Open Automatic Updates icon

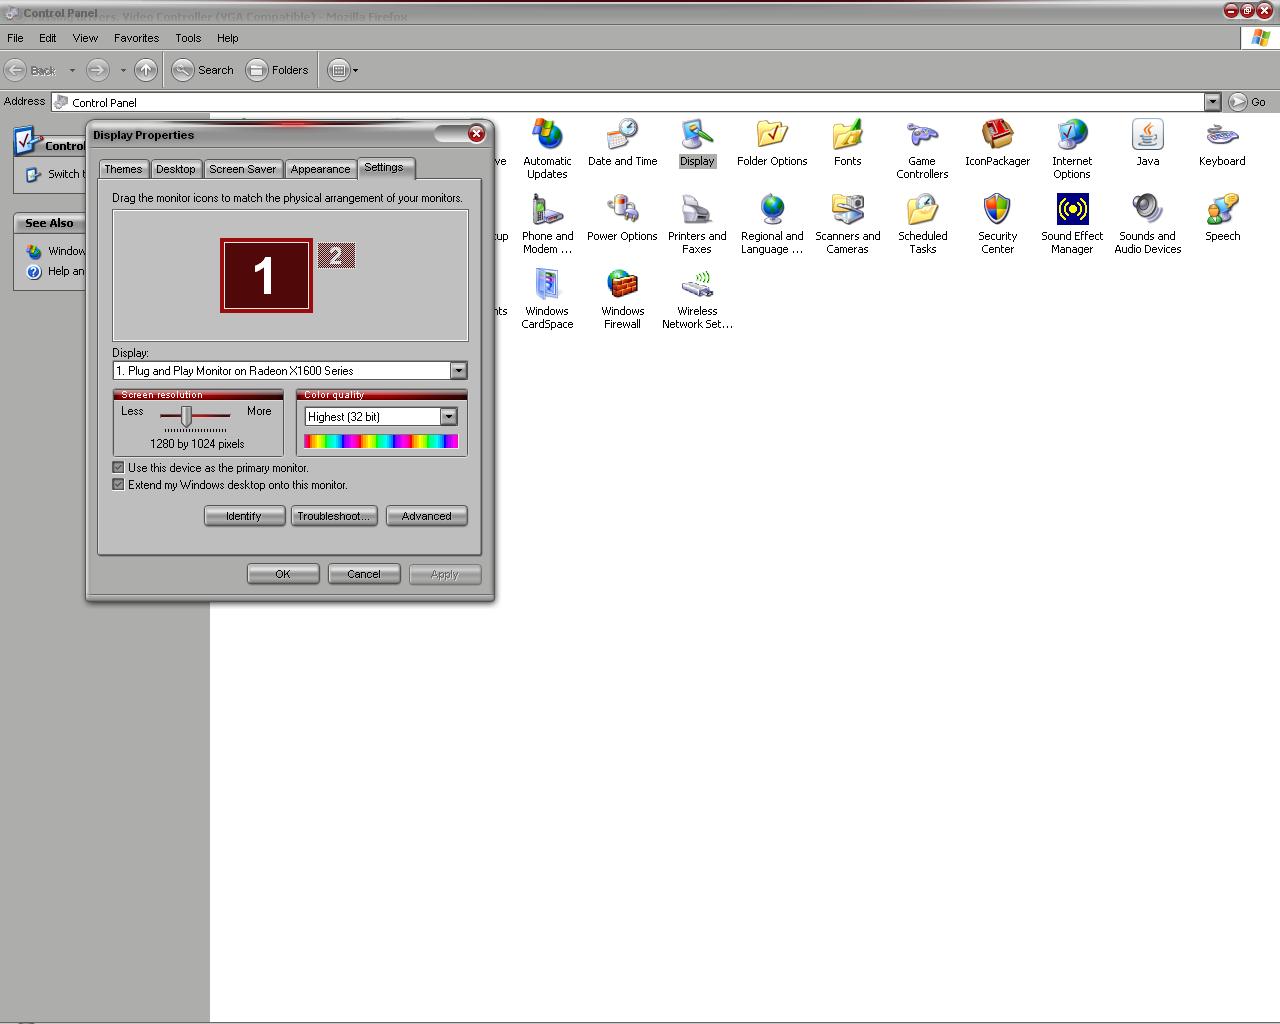pos(547,148)
